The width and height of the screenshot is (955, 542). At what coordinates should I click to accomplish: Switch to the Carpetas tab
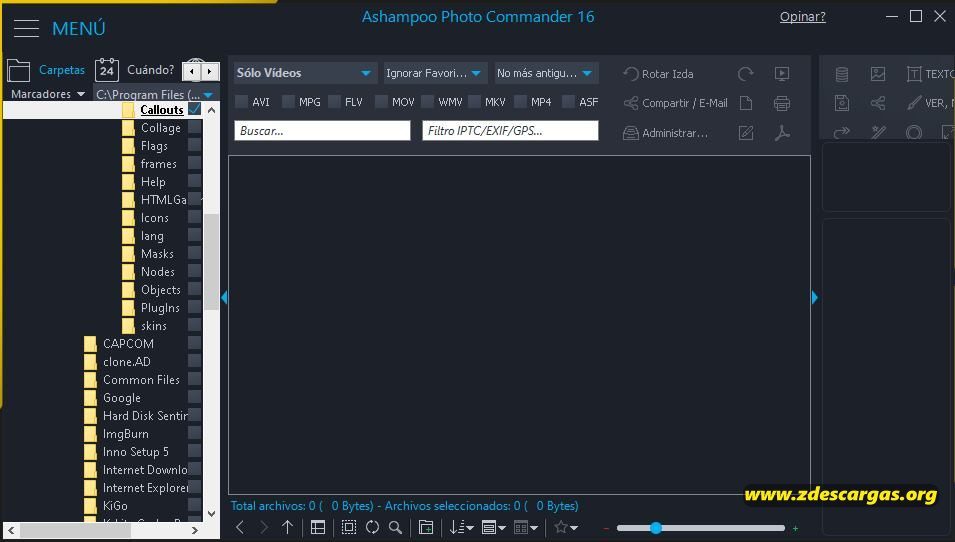[62, 70]
